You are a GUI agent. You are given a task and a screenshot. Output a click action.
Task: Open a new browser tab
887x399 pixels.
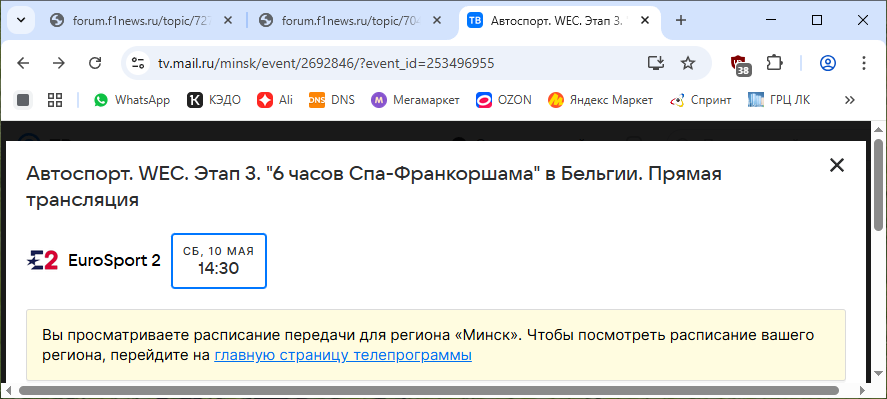click(681, 21)
